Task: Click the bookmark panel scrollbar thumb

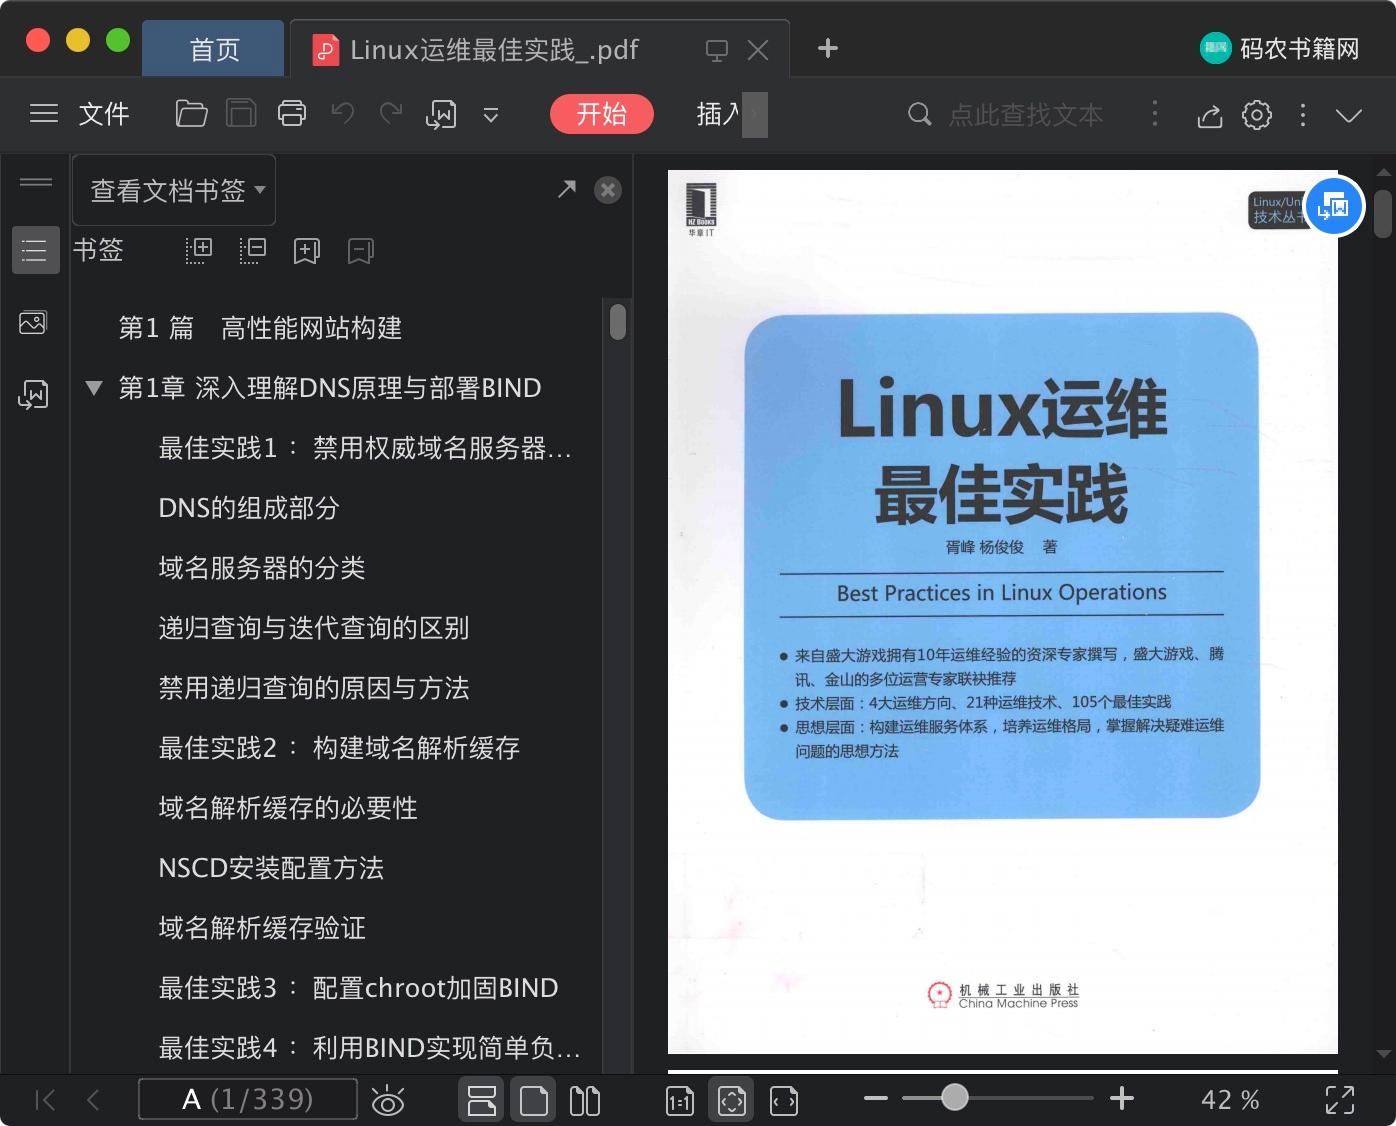Action: pos(618,322)
